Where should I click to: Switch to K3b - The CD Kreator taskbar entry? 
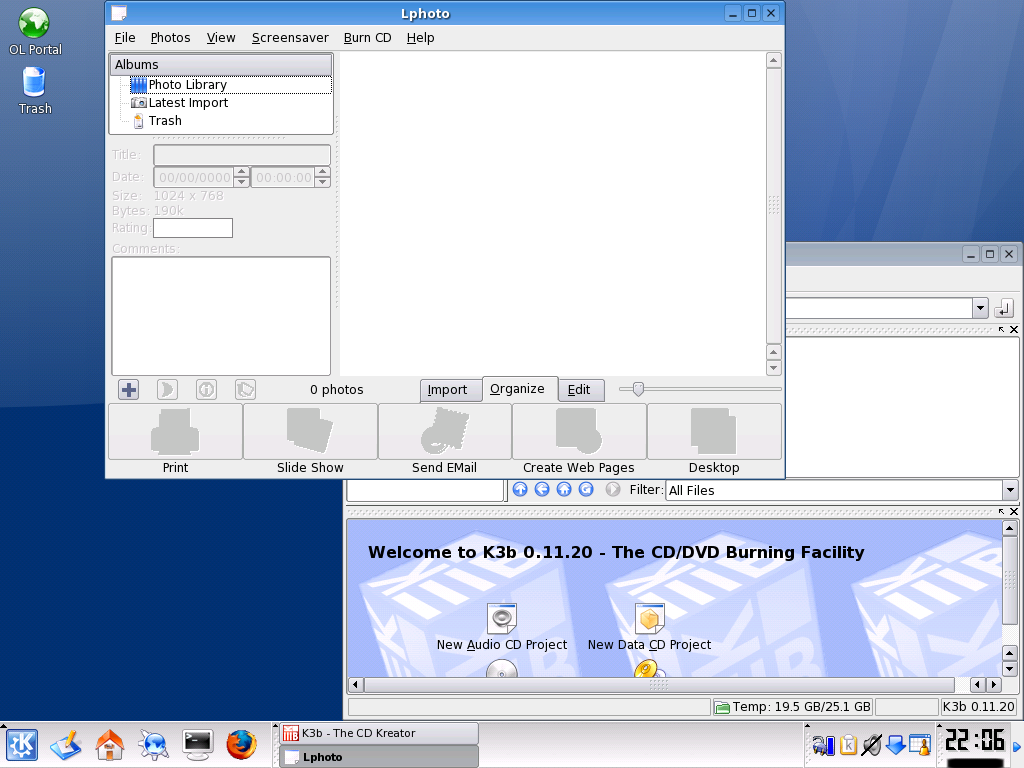[379, 733]
